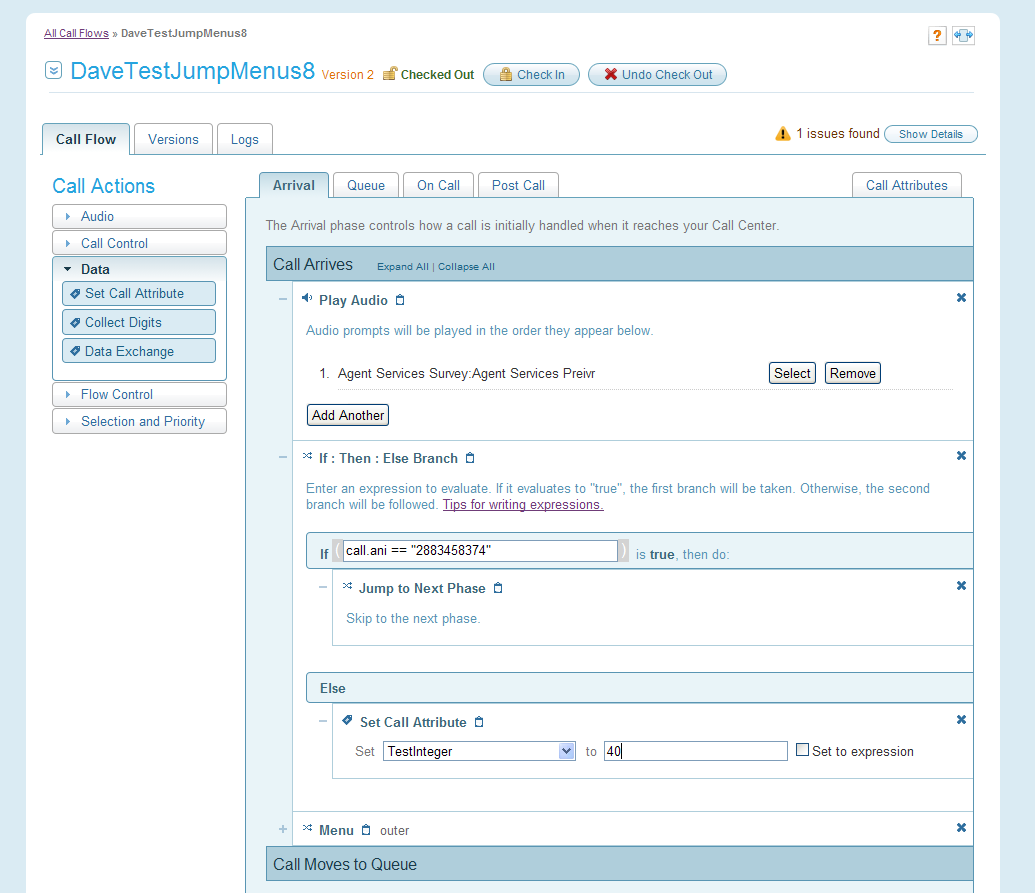Click the expand width arrows icon
The height and width of the screenshot is (893, 1035).
[963, 36]
